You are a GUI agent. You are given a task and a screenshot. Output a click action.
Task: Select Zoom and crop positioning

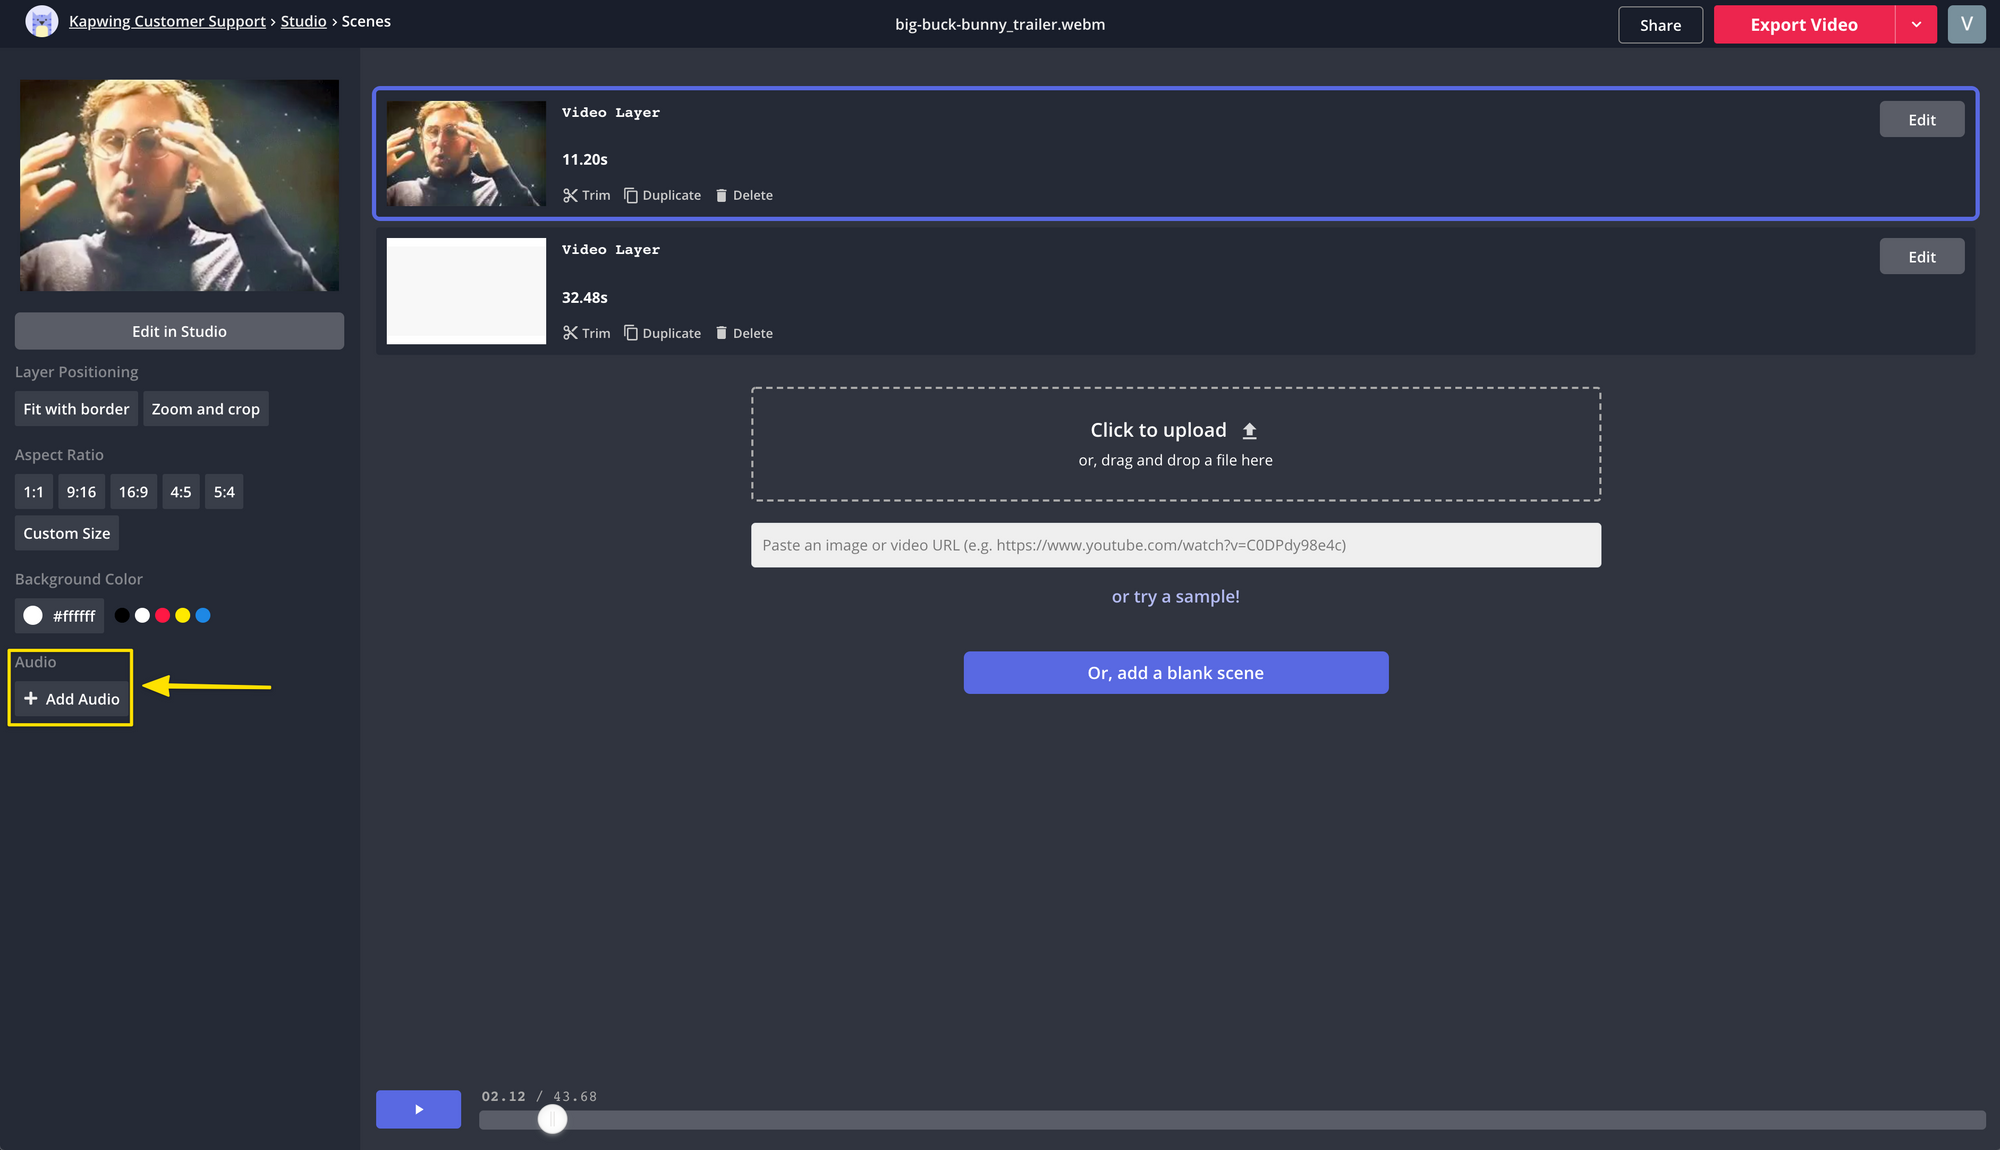coord(205,409)
